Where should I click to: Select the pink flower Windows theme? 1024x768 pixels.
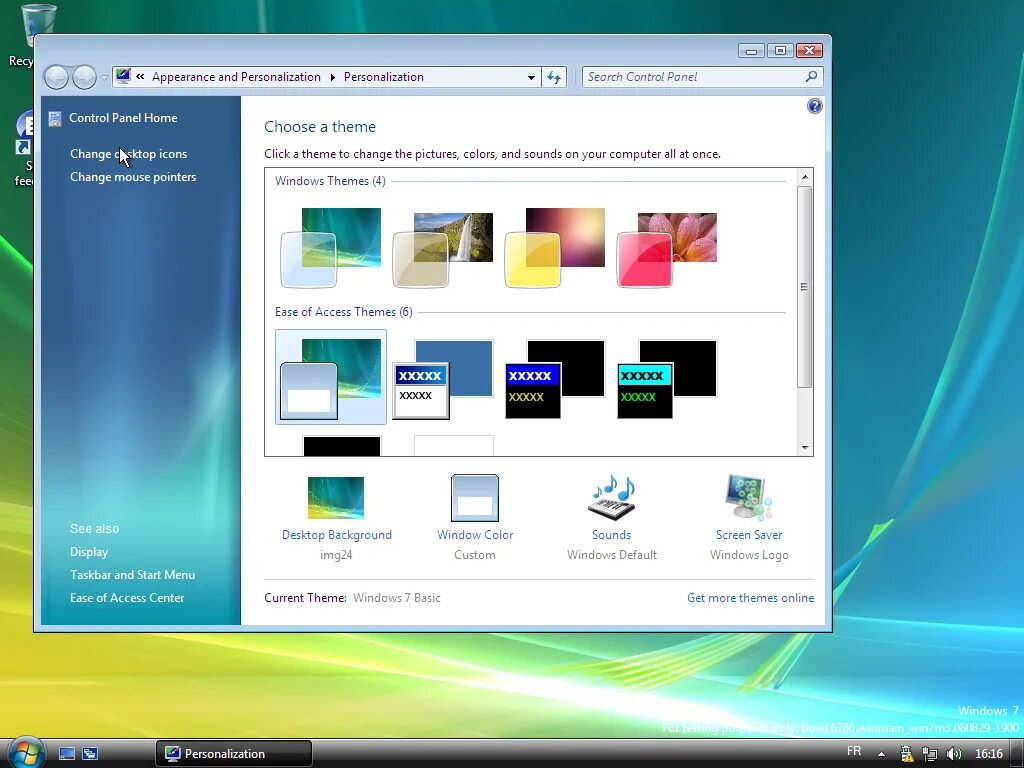tap(667, 249)
